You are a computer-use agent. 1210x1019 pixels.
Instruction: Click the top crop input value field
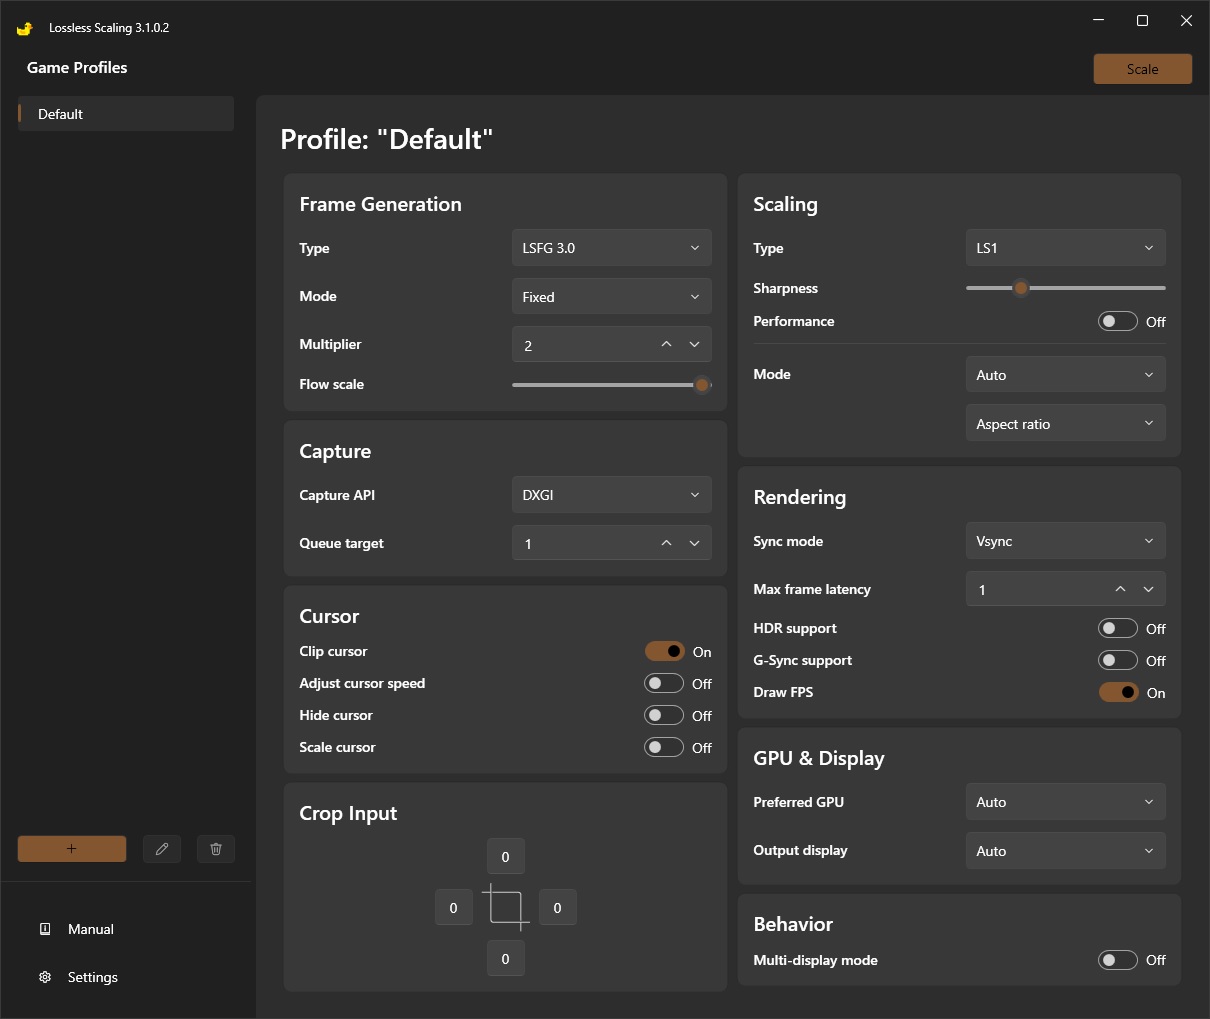[506, 857]
